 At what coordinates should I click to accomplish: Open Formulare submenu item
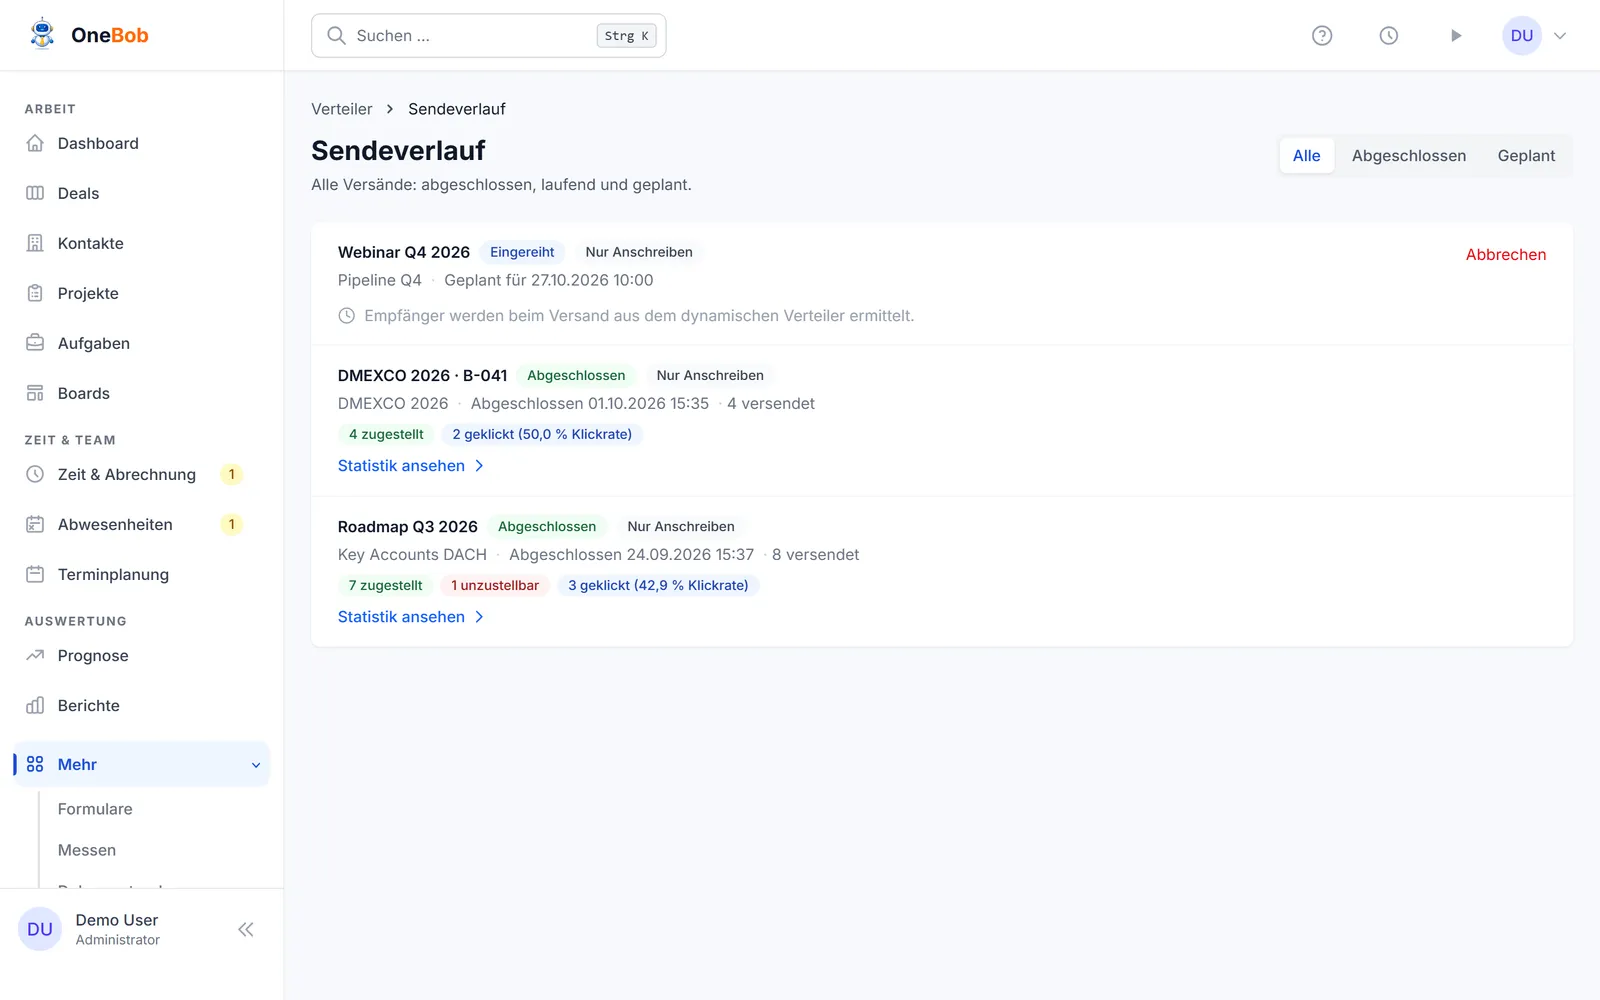[x=95, y=809]
